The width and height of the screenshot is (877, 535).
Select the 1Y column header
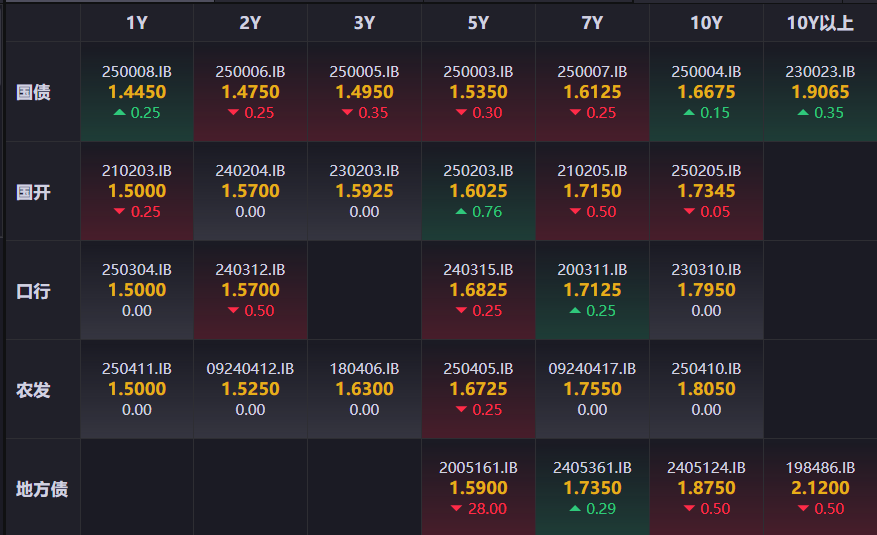[137, 23]
